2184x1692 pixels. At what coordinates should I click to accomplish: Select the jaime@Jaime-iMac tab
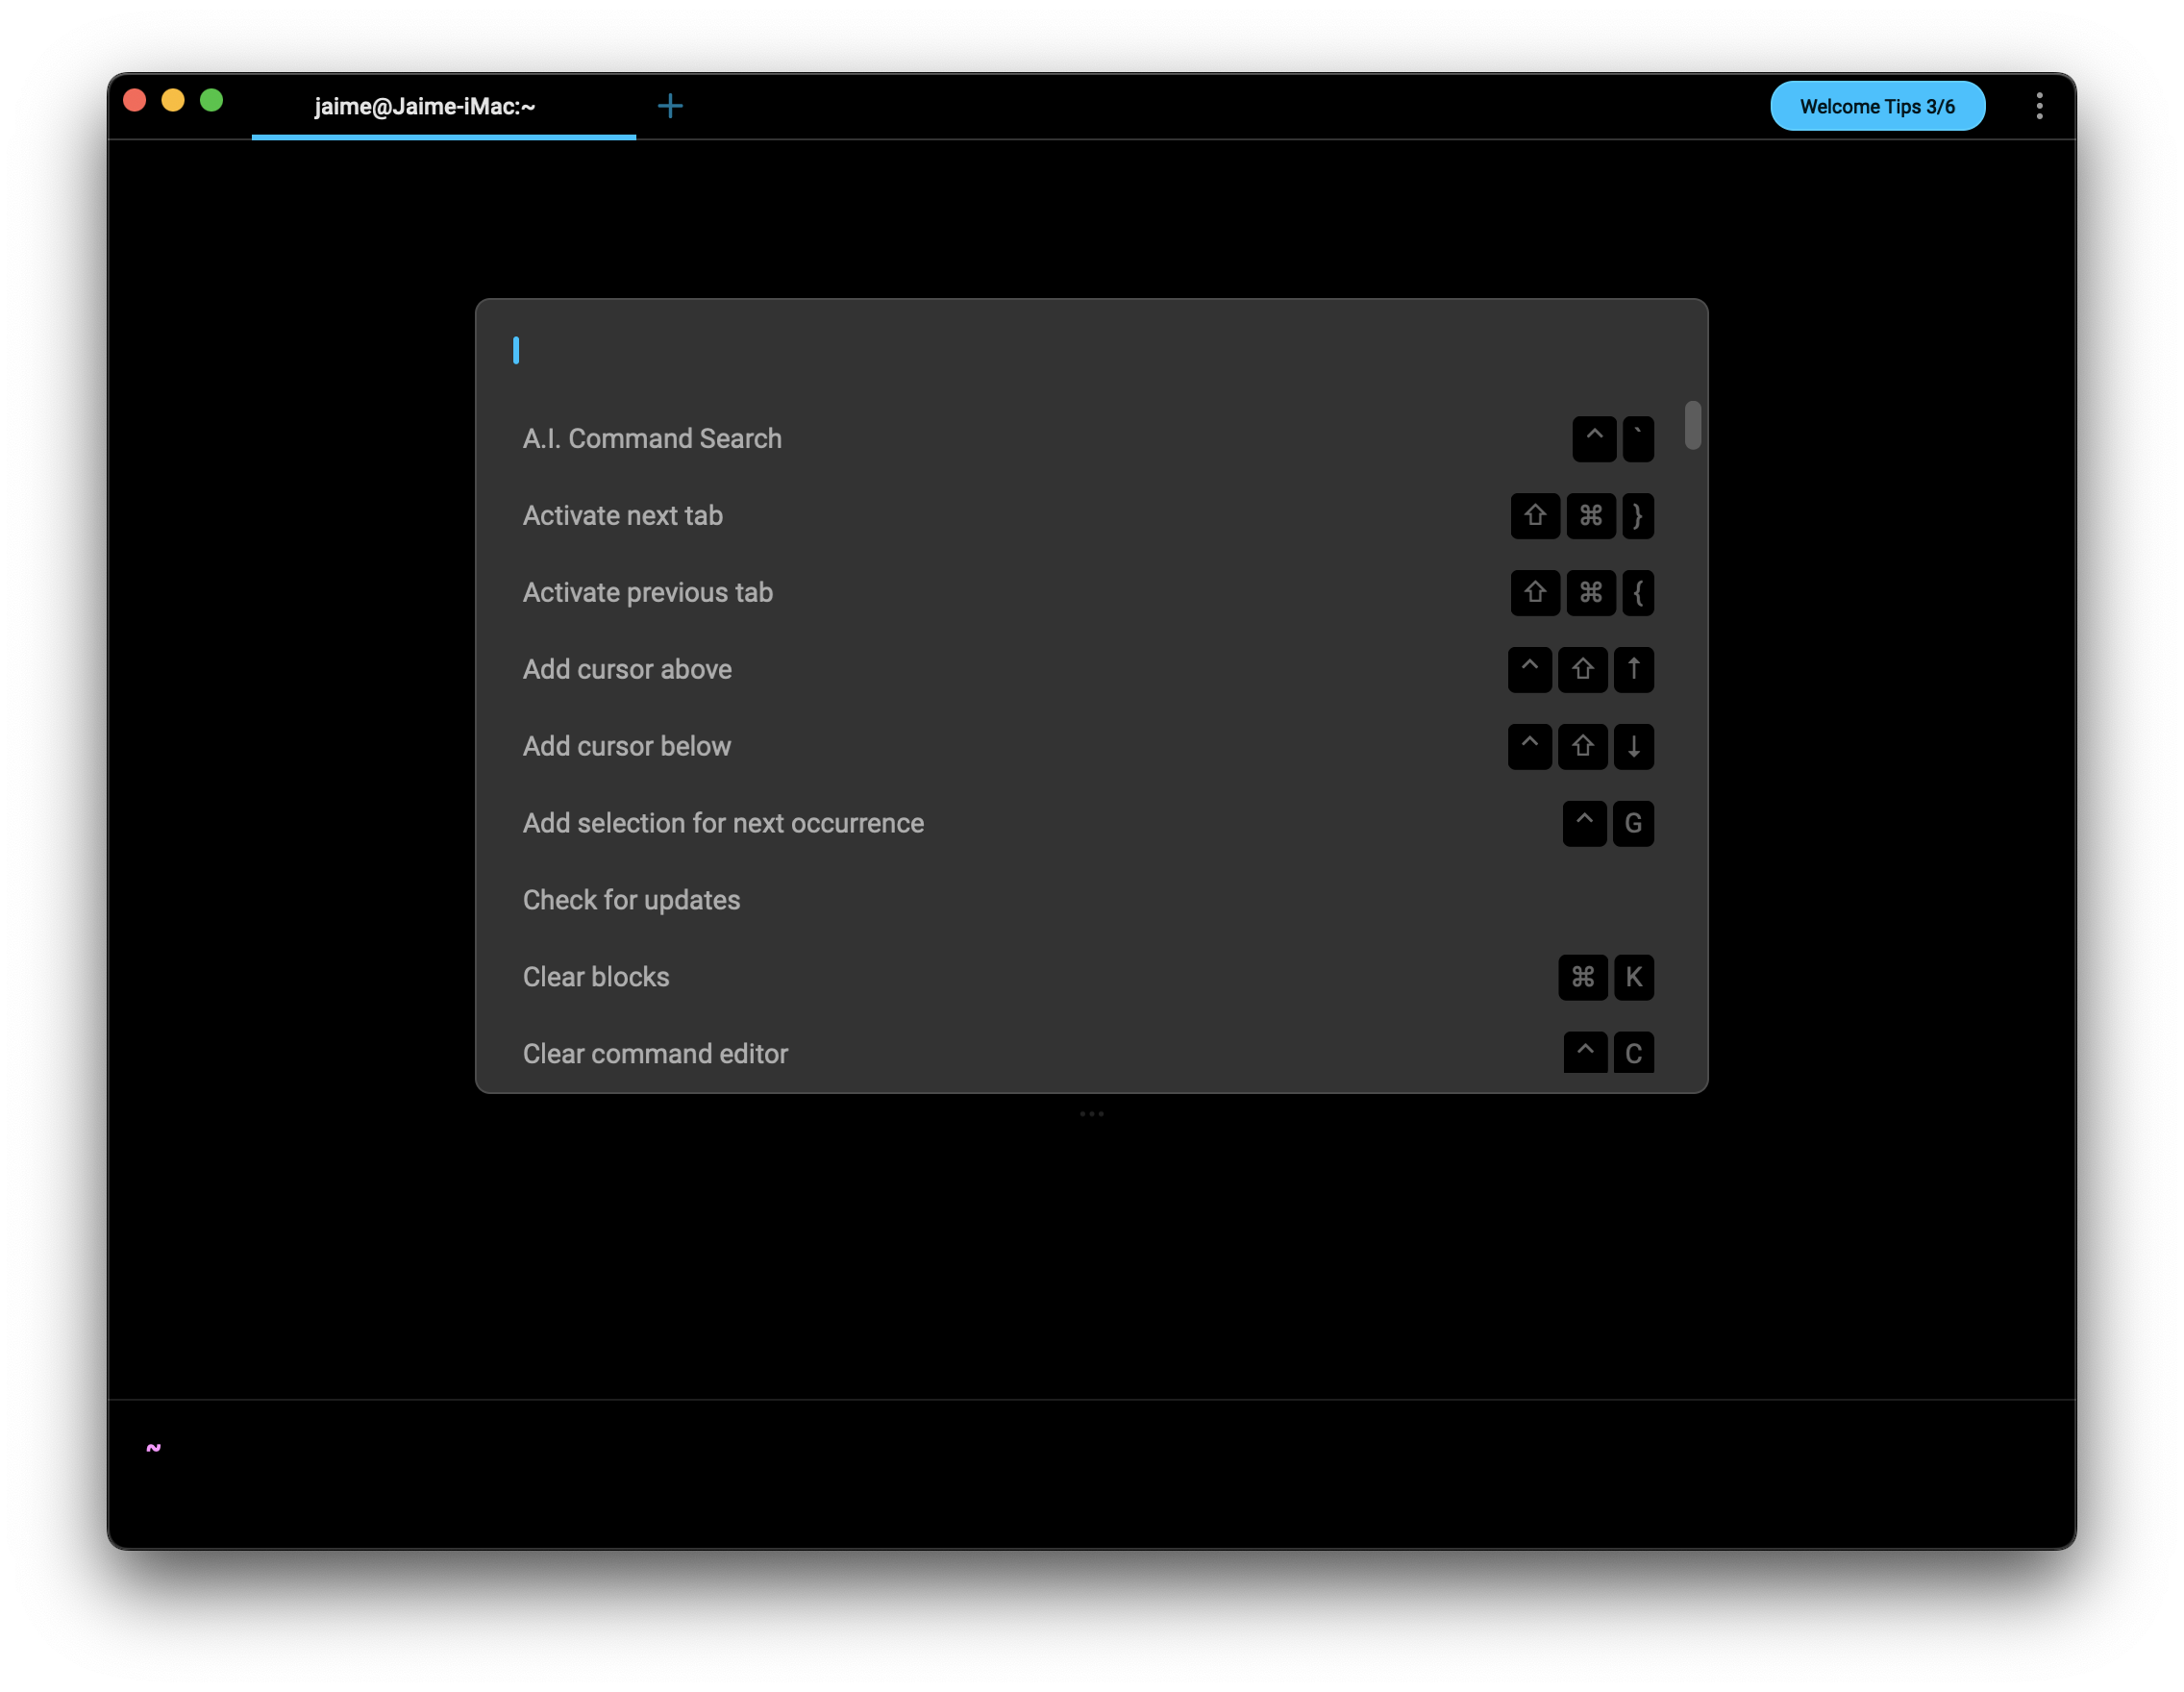(x=425, y=106)
